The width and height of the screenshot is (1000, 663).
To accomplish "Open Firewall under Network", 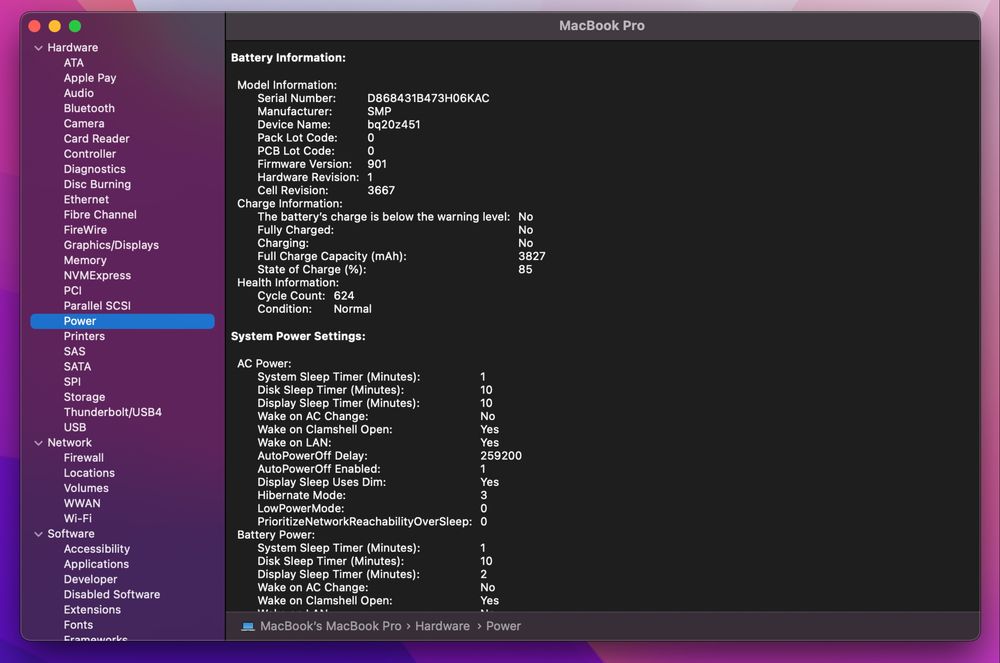I will pyautogui.click(x=84, y=458).
